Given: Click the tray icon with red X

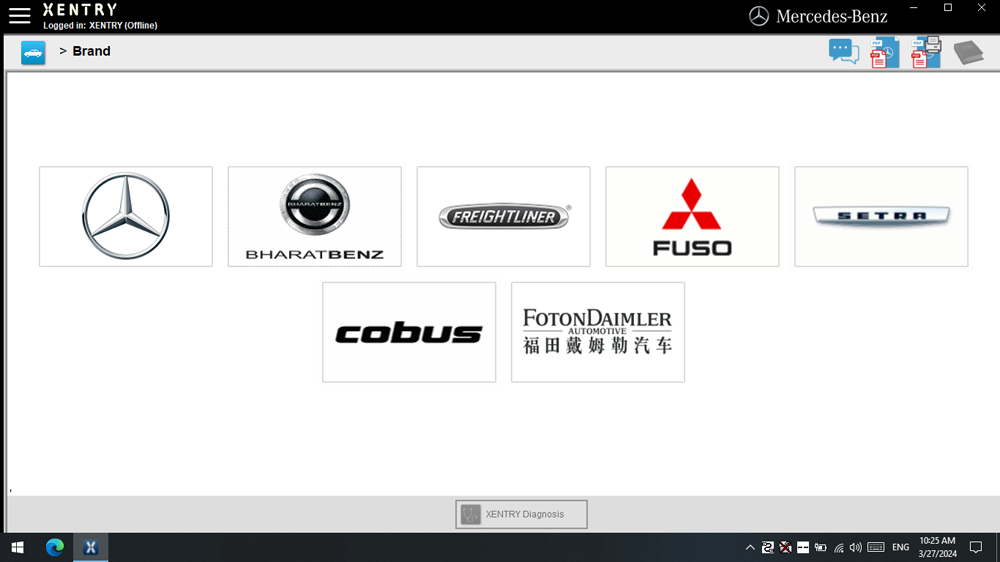Looking at the screenshot, I should point(786,547).
